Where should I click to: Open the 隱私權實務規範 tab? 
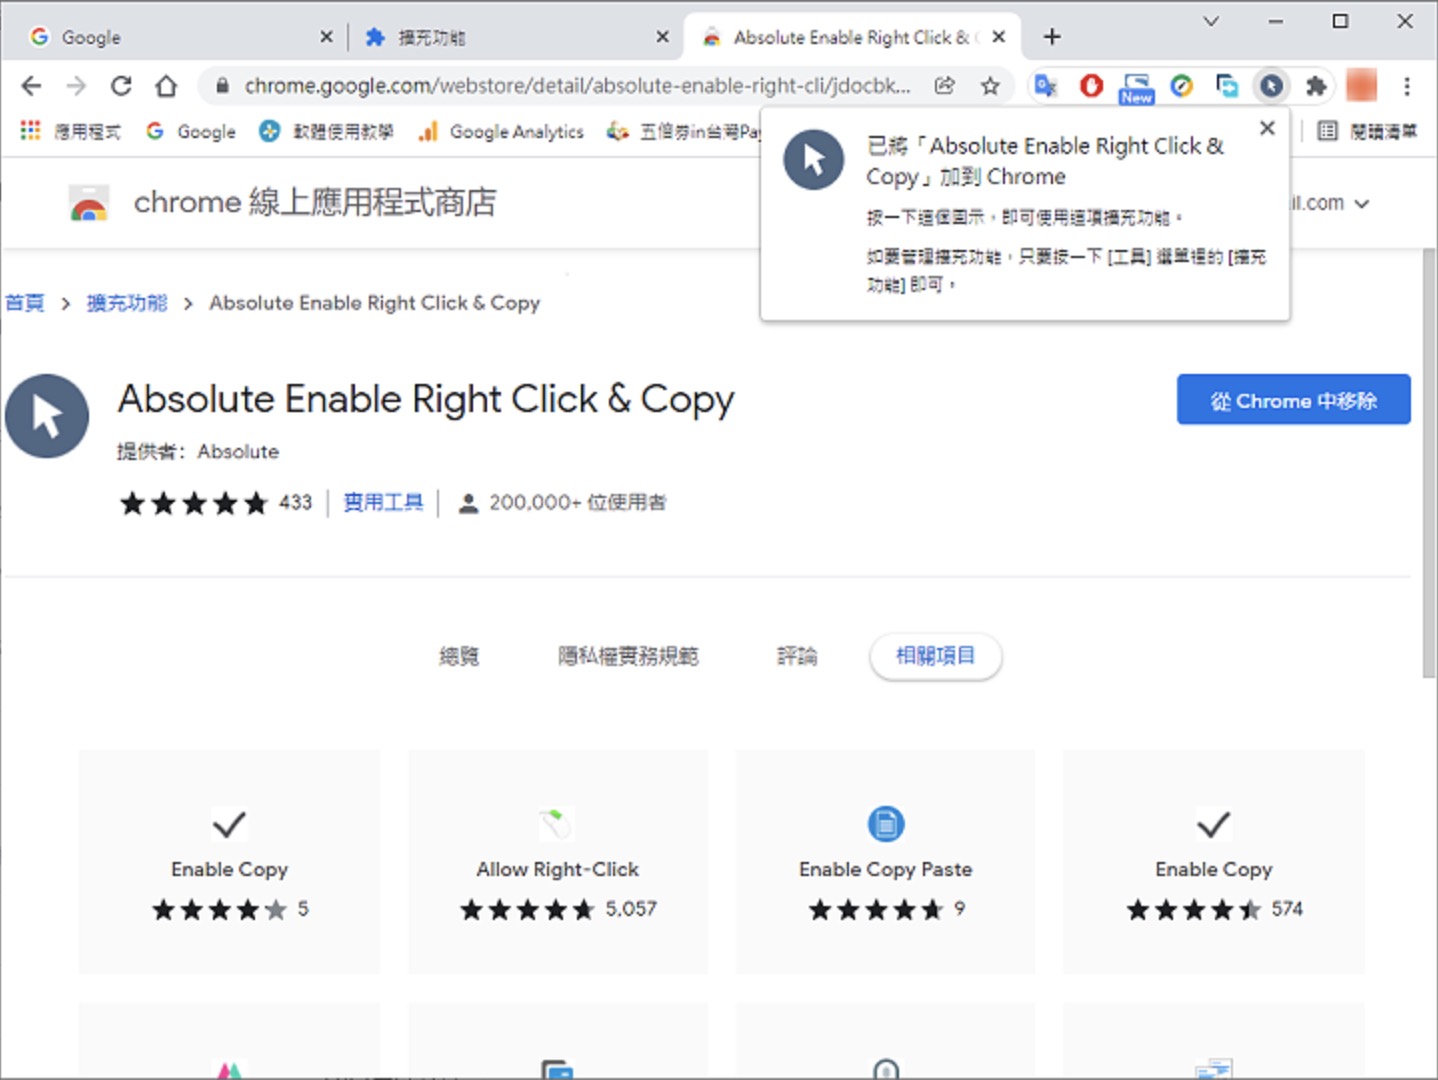coord(628,656)
